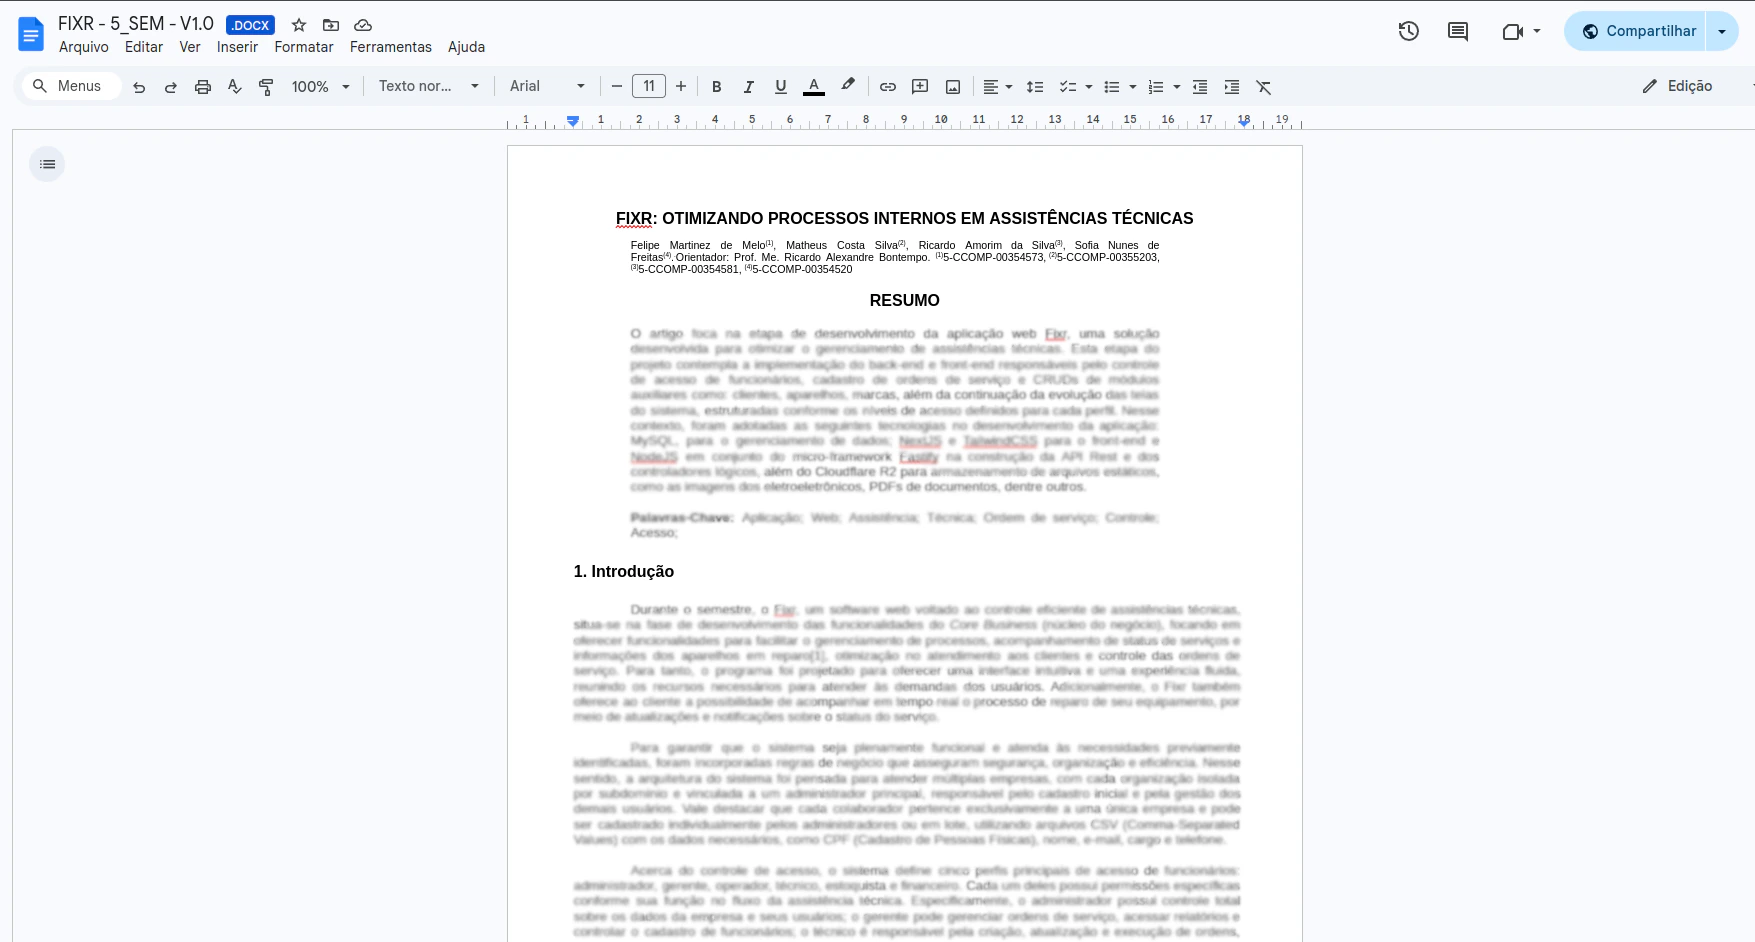Open the Texto normal style dropdown
This screenshot has height=942, width=1755.
[429, 87]
